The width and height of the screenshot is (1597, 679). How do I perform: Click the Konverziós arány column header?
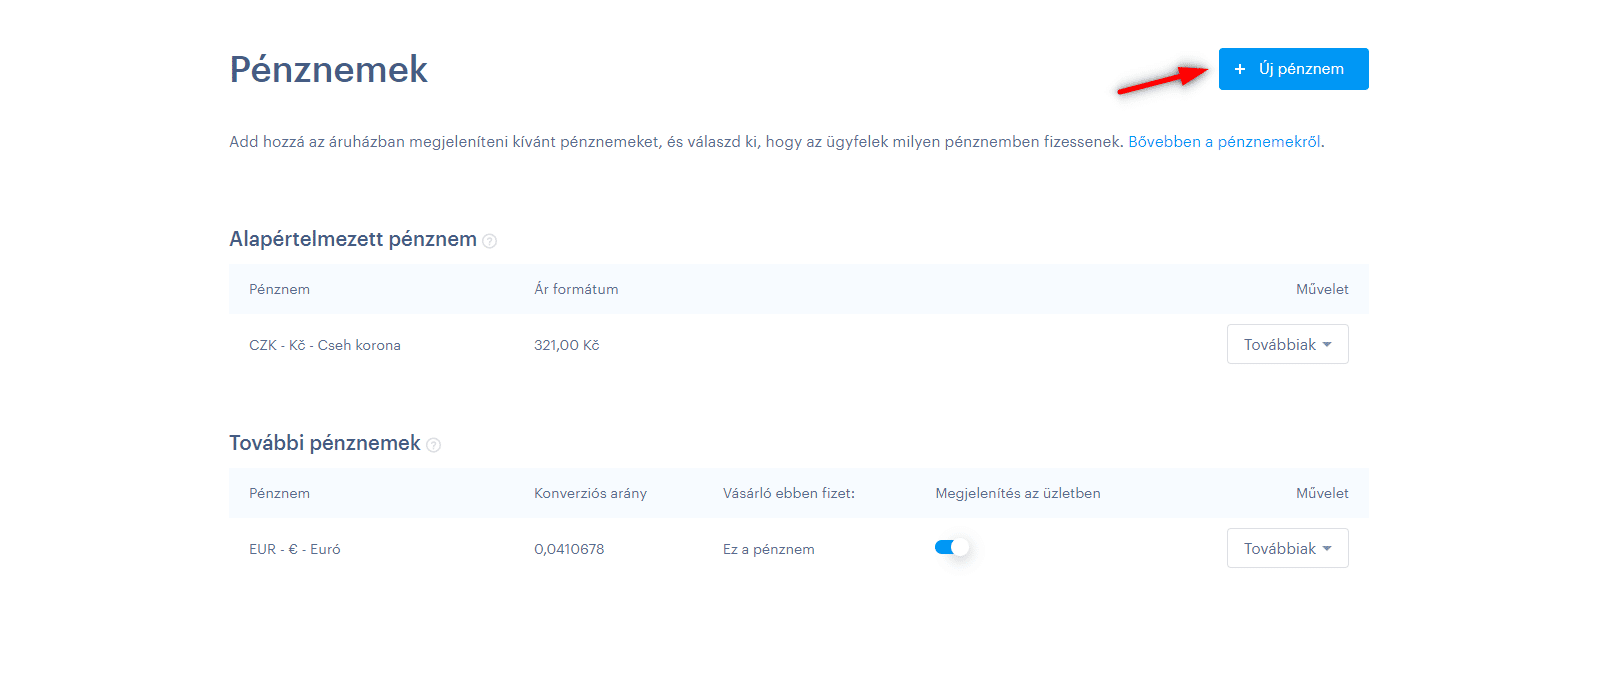point(590,493)
